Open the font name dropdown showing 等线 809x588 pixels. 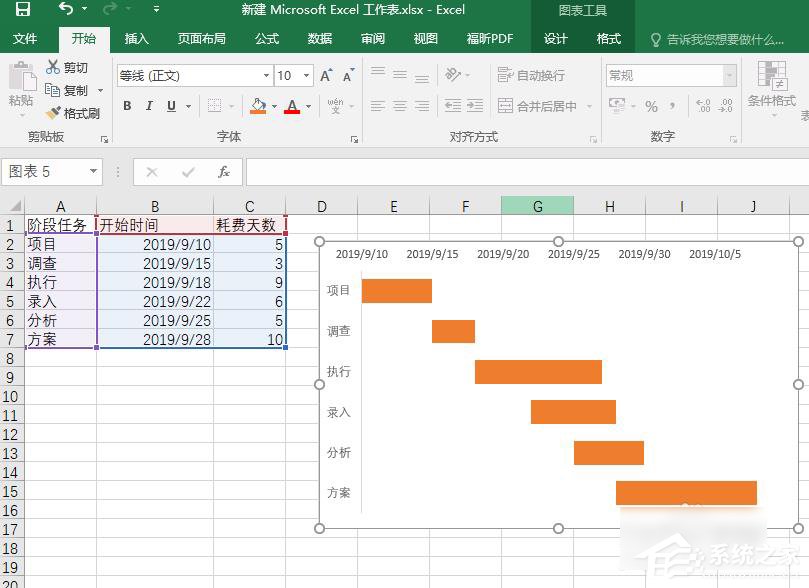[265, 75]
